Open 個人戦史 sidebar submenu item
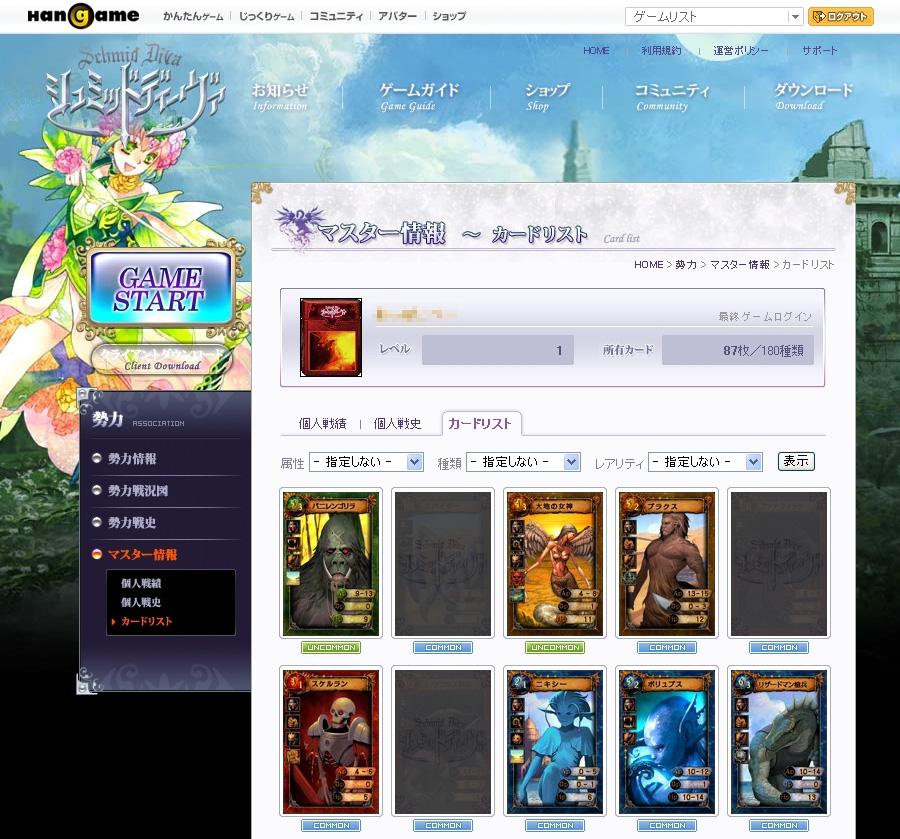This screenshot has height=839, width=900. [141, 602]
